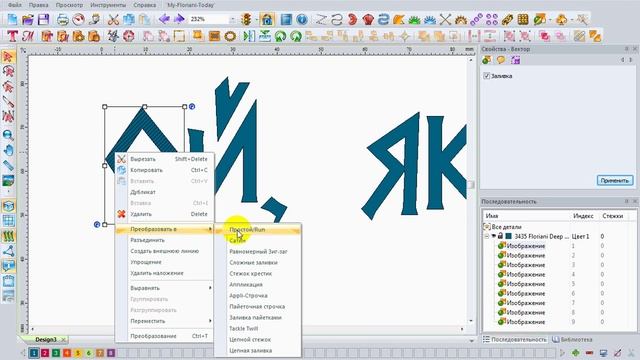Viewport: 640px width, 360px height.
Task: Select the magnifier zoom tool in left toolbar
Action: 8,135
